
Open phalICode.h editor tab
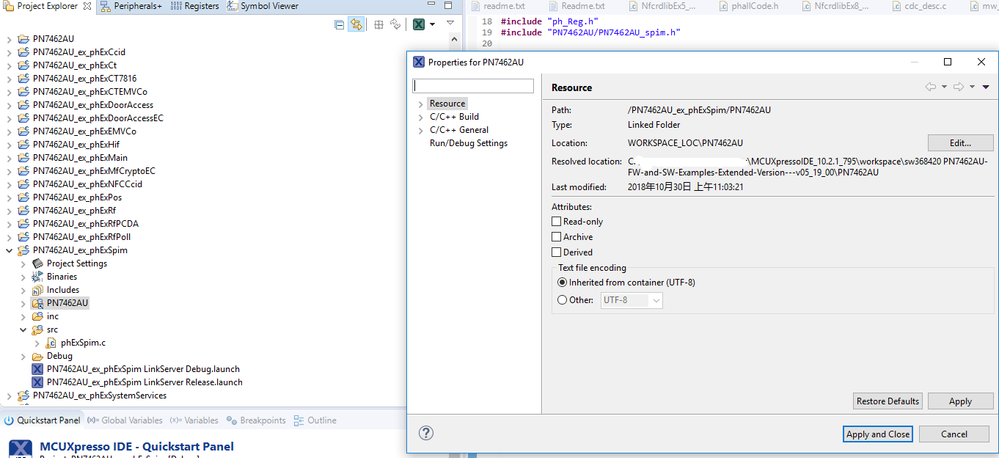pos(750,6)
